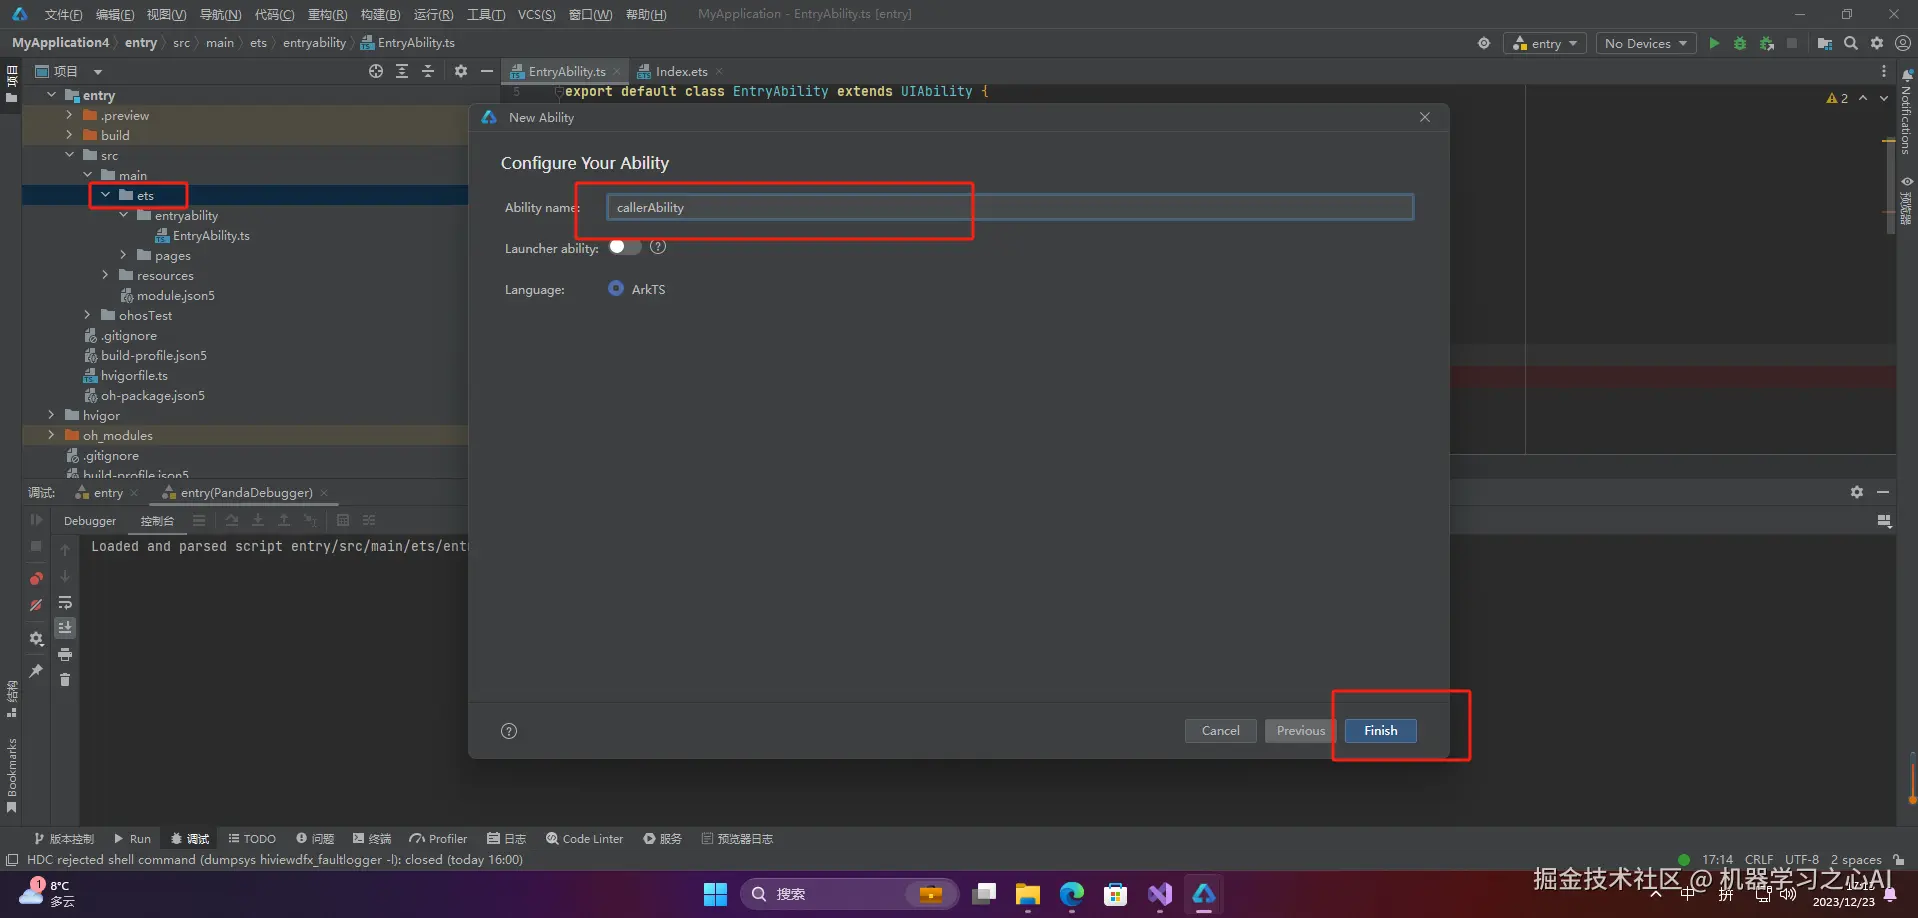Expand the .preview folder arrow
This screenshot has height=918, width=1918.
(69, 115)
